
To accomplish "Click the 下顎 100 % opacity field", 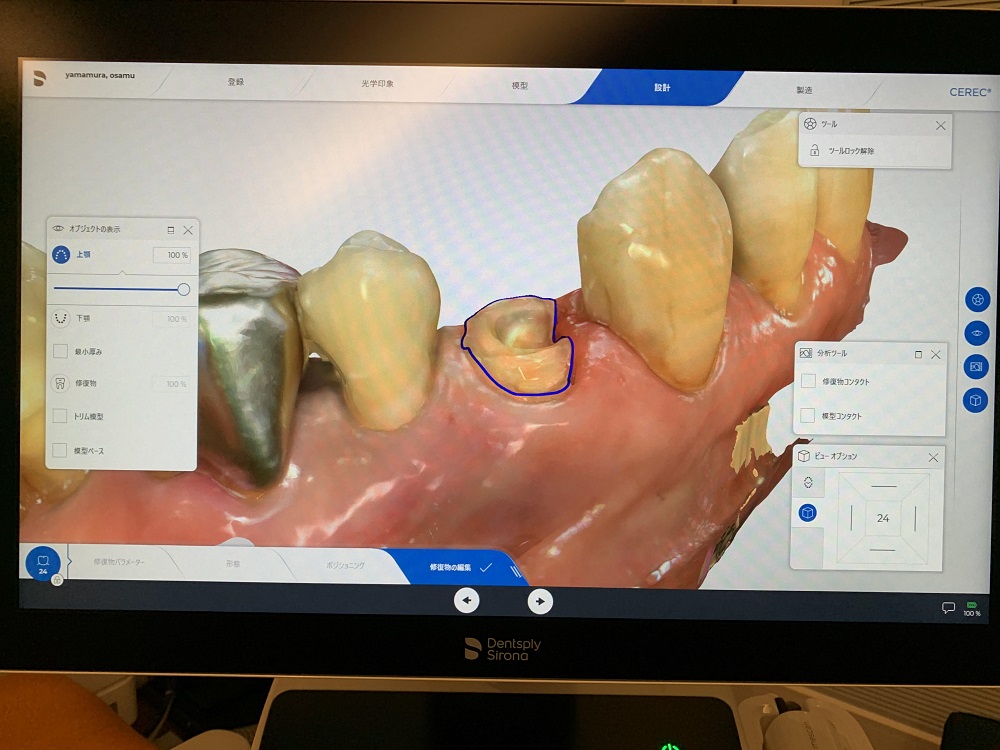I will (x=171, y=318).
